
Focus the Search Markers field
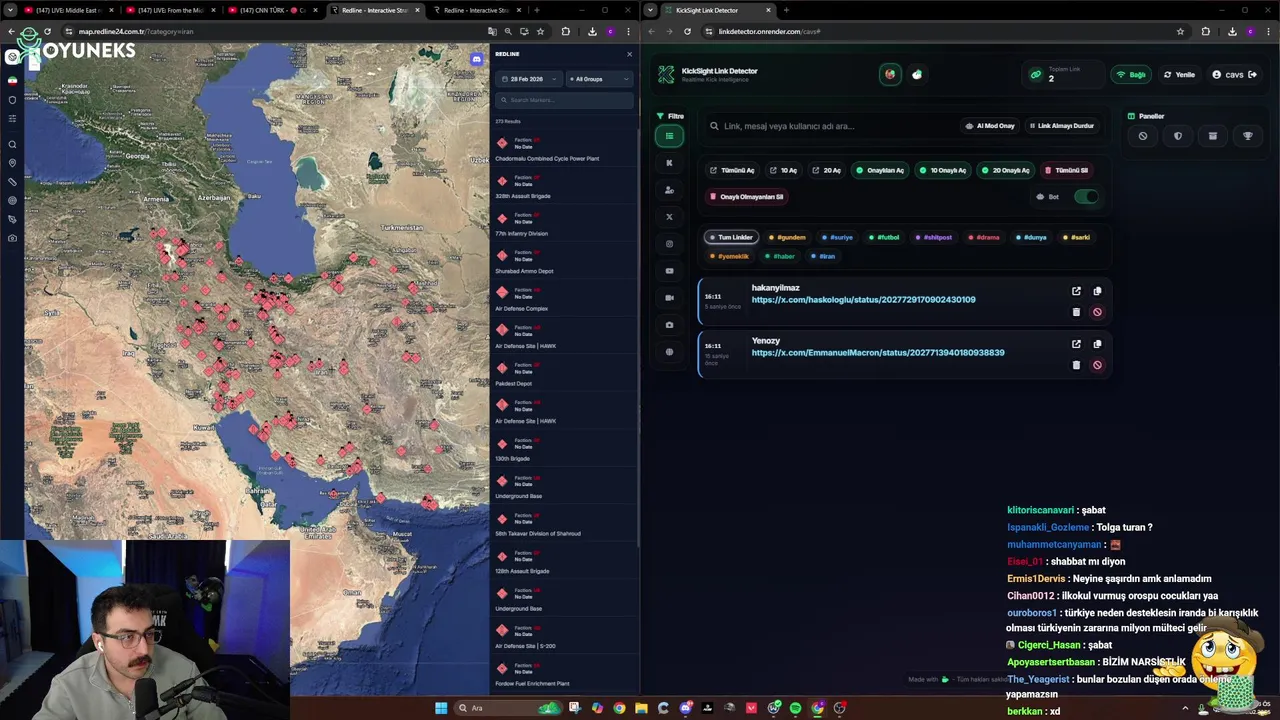click(x=564, y=100)
